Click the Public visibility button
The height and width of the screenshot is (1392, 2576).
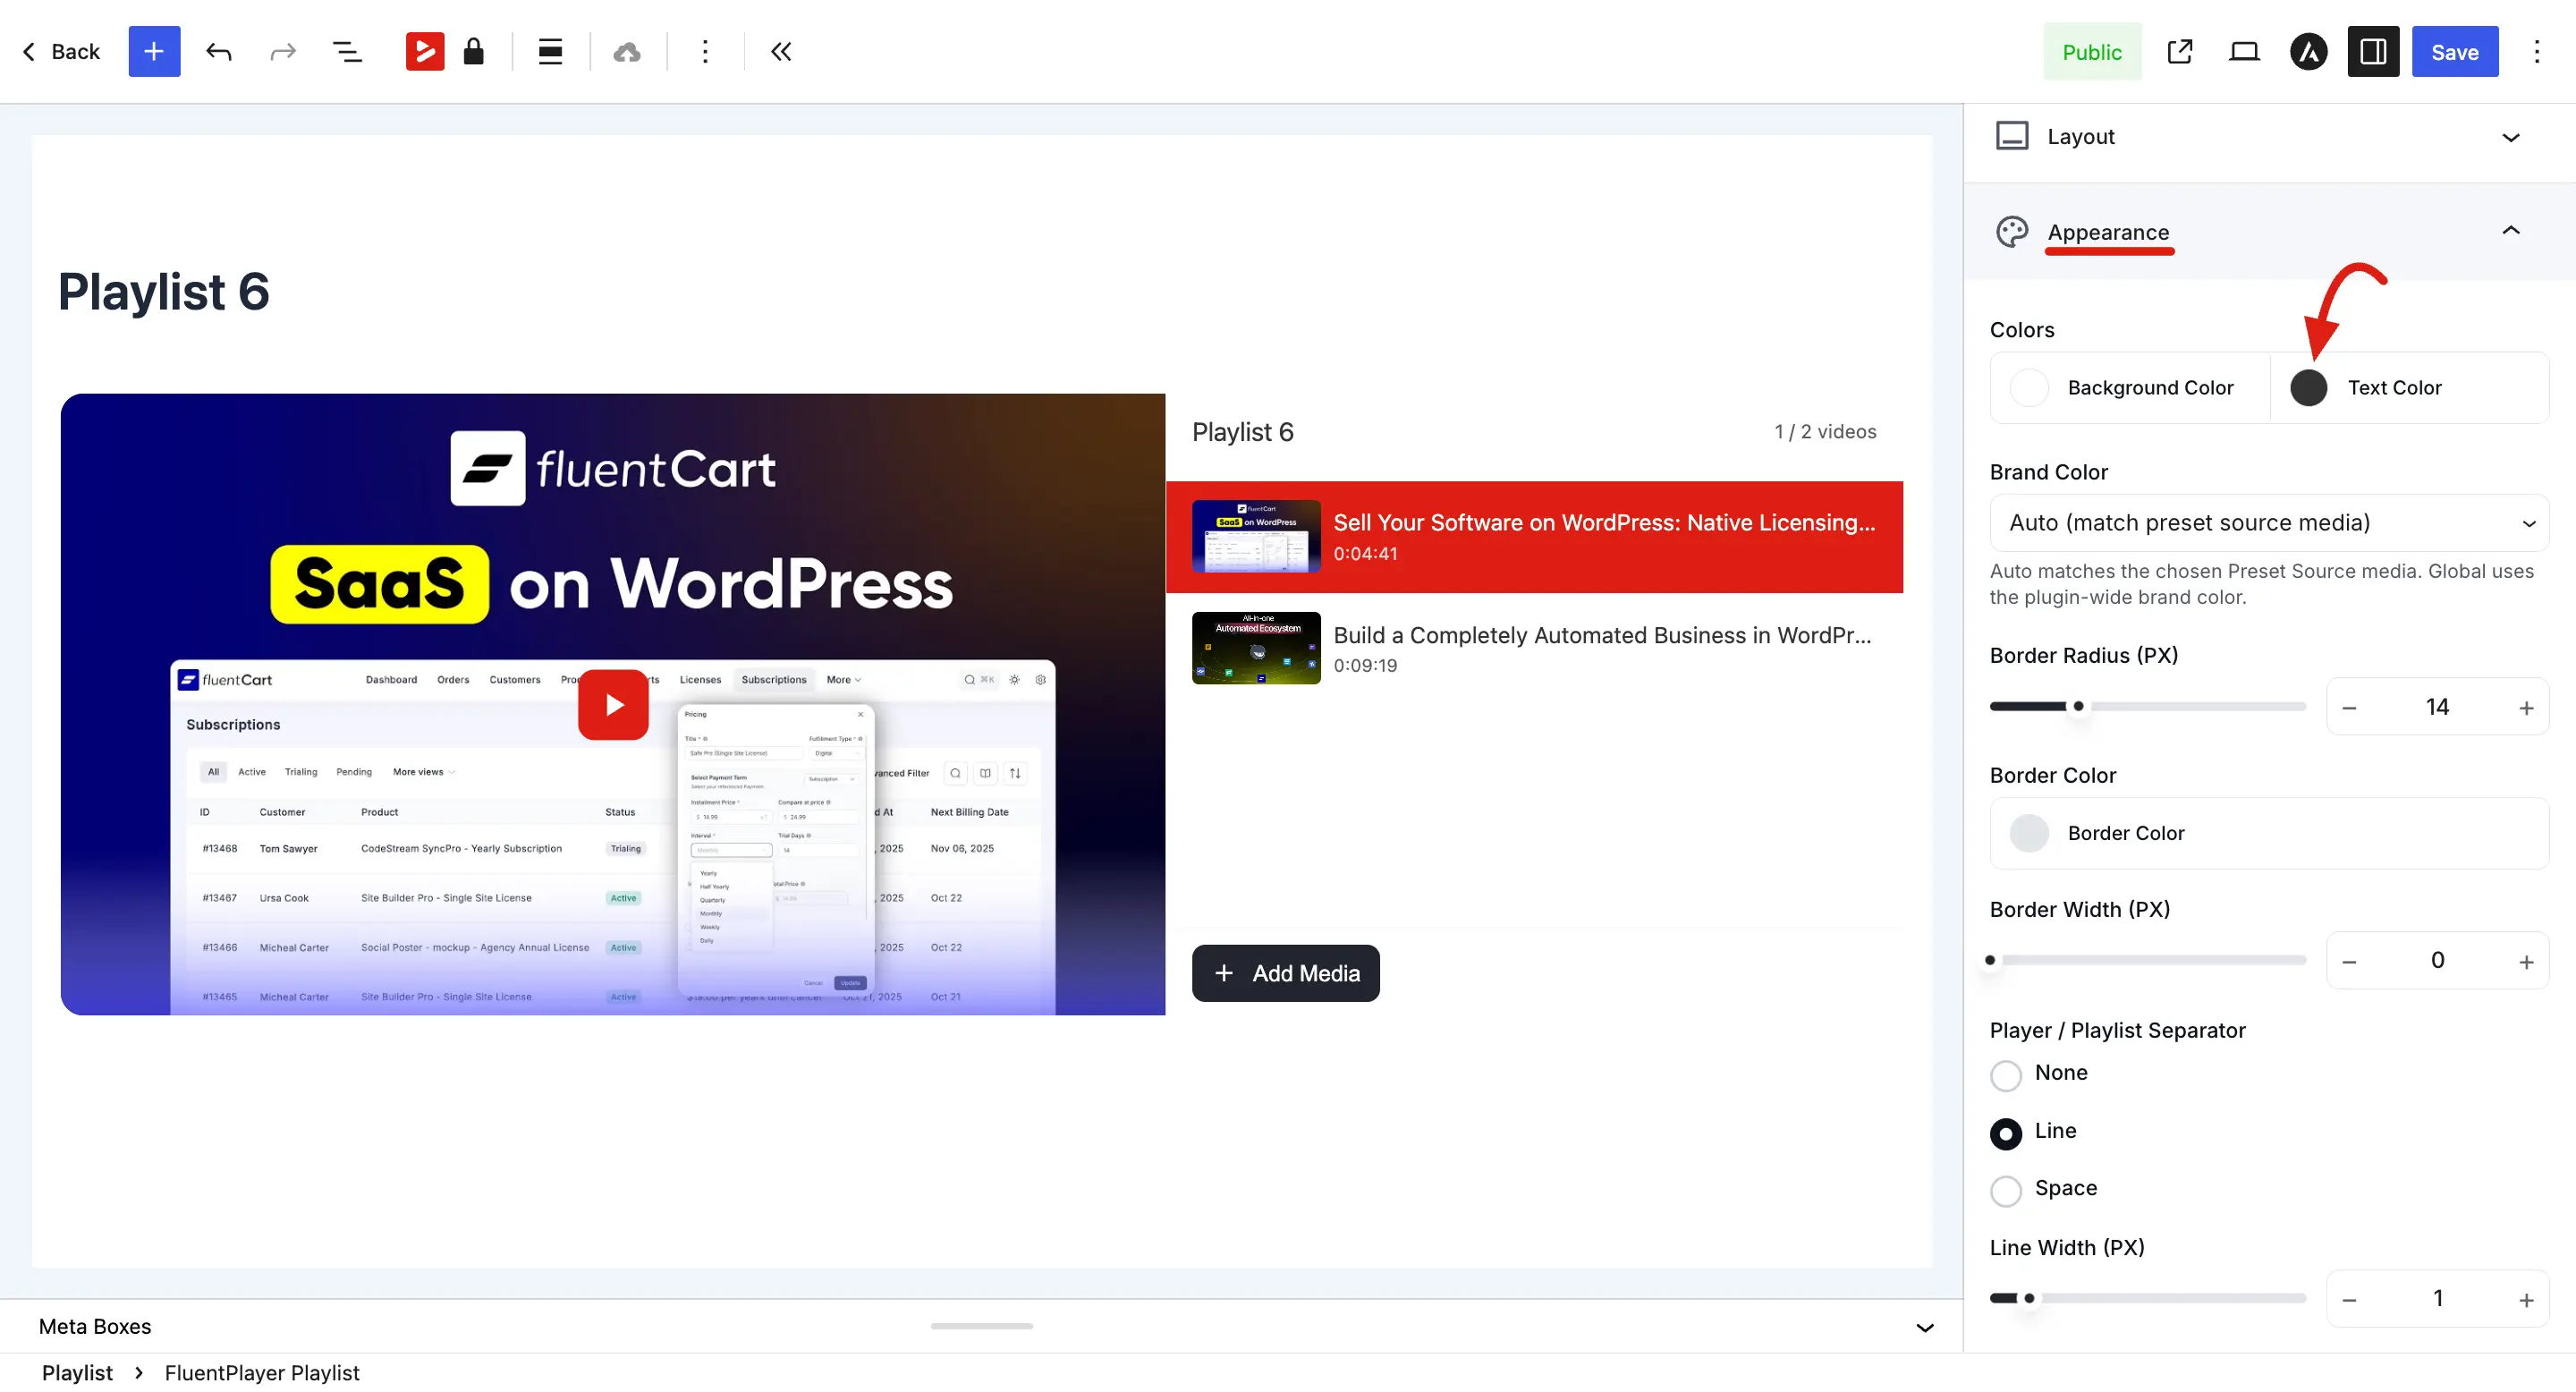coord(2092,51)
